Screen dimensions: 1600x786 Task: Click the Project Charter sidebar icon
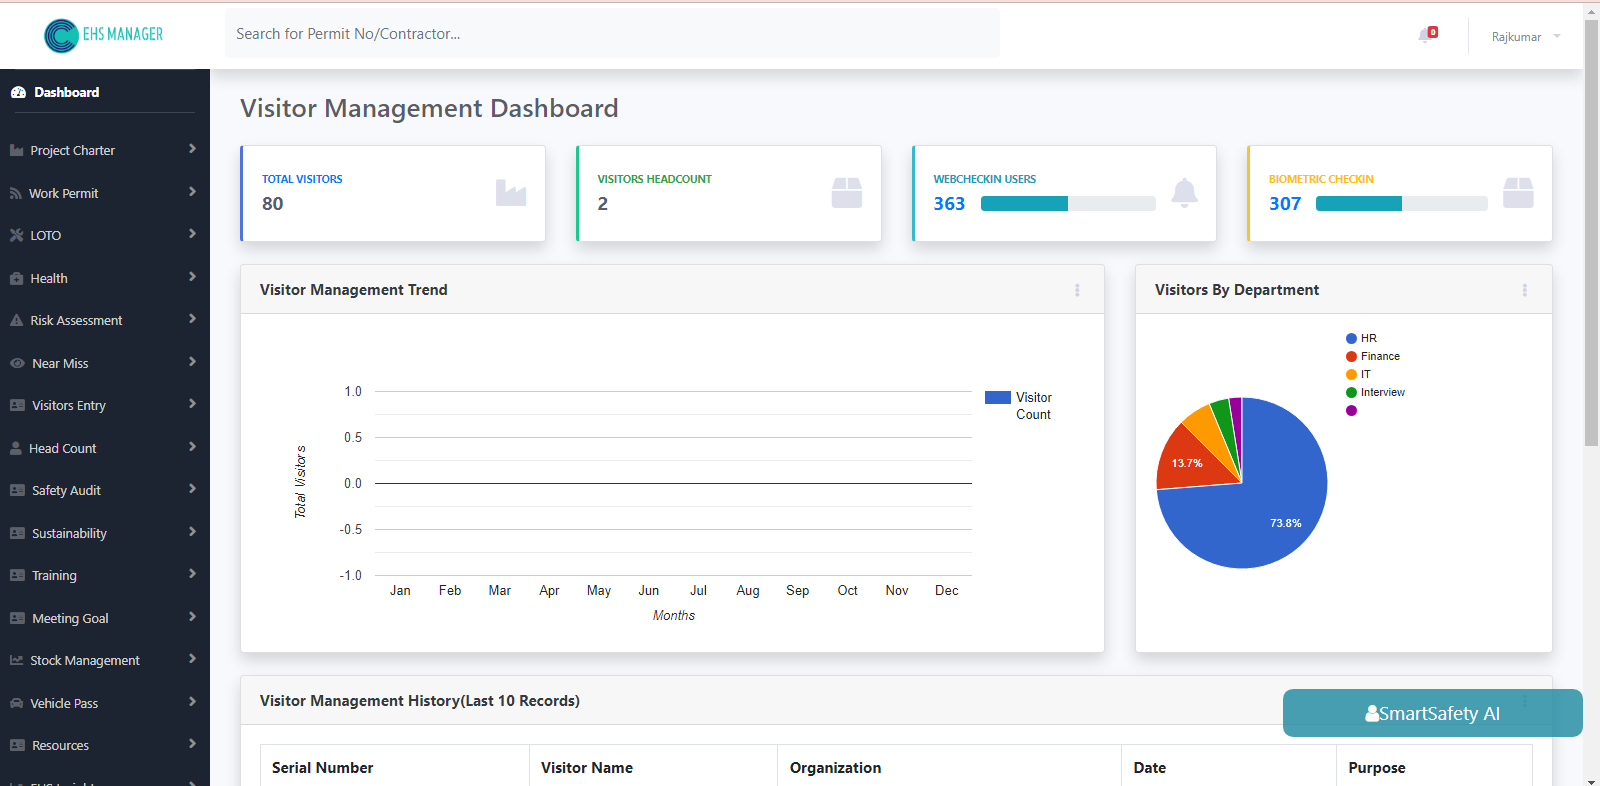pos(16,151)
